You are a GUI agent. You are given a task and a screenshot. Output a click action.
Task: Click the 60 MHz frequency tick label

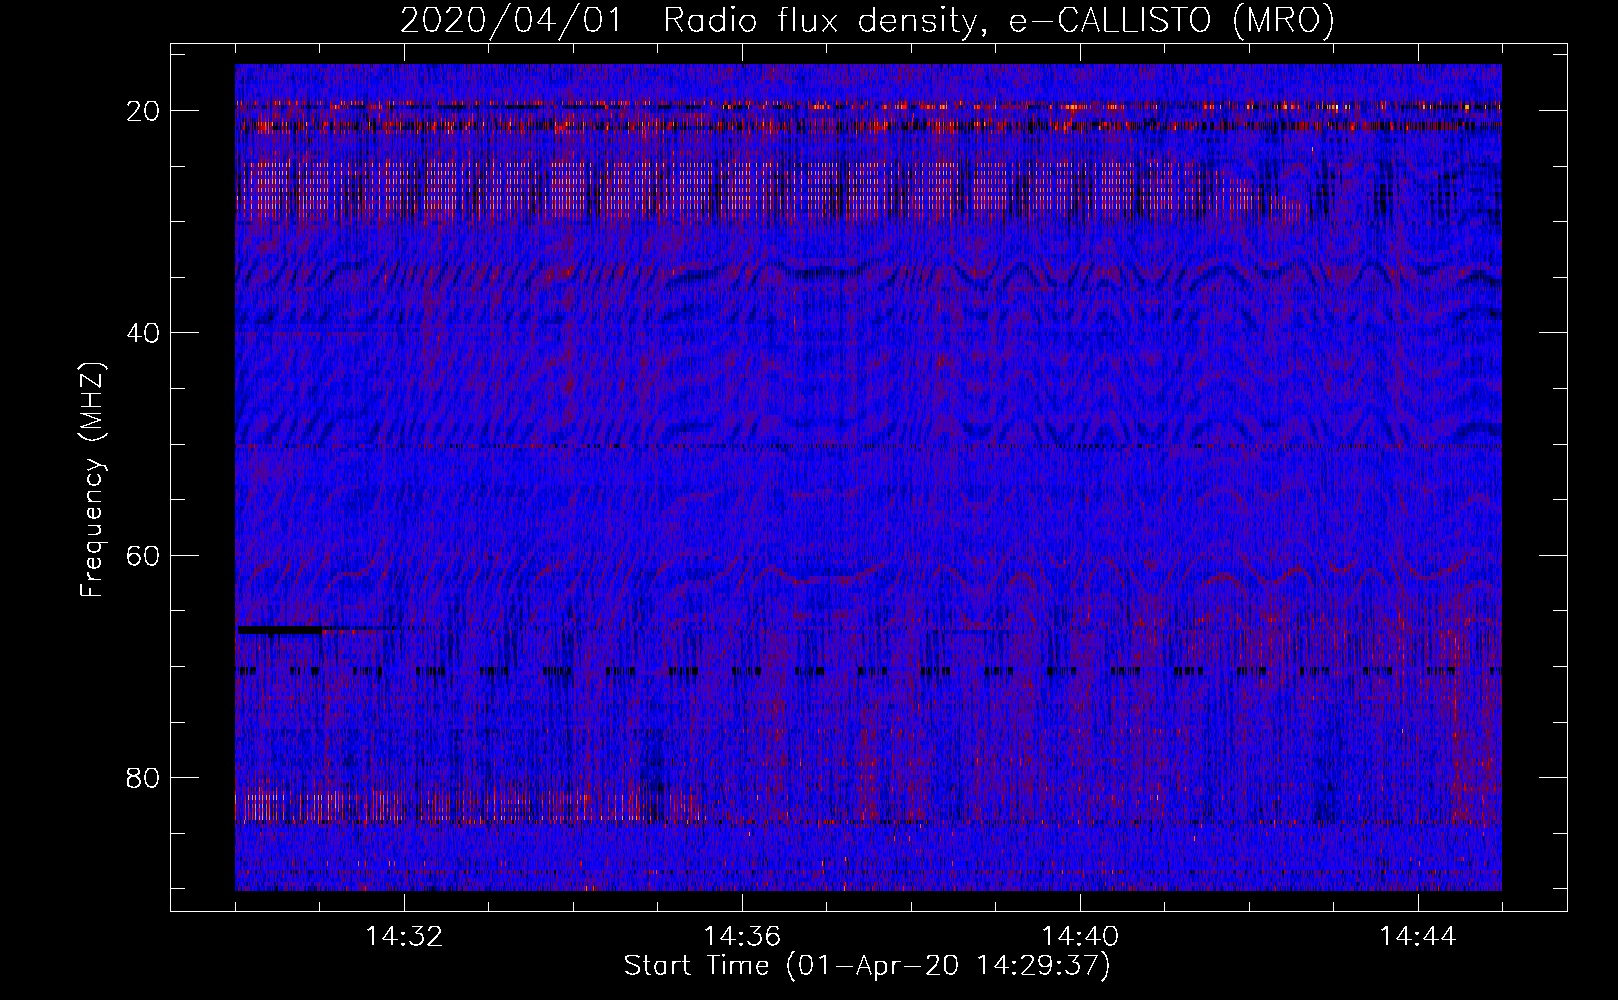coord(144,555)
